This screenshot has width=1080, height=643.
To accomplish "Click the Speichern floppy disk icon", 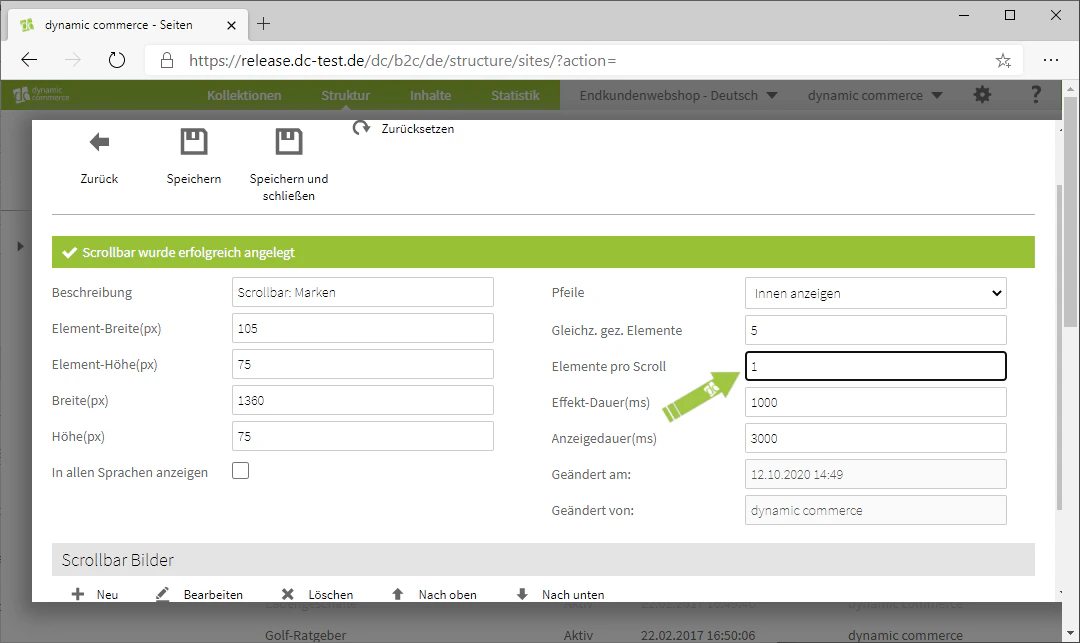I will (194, 141).
